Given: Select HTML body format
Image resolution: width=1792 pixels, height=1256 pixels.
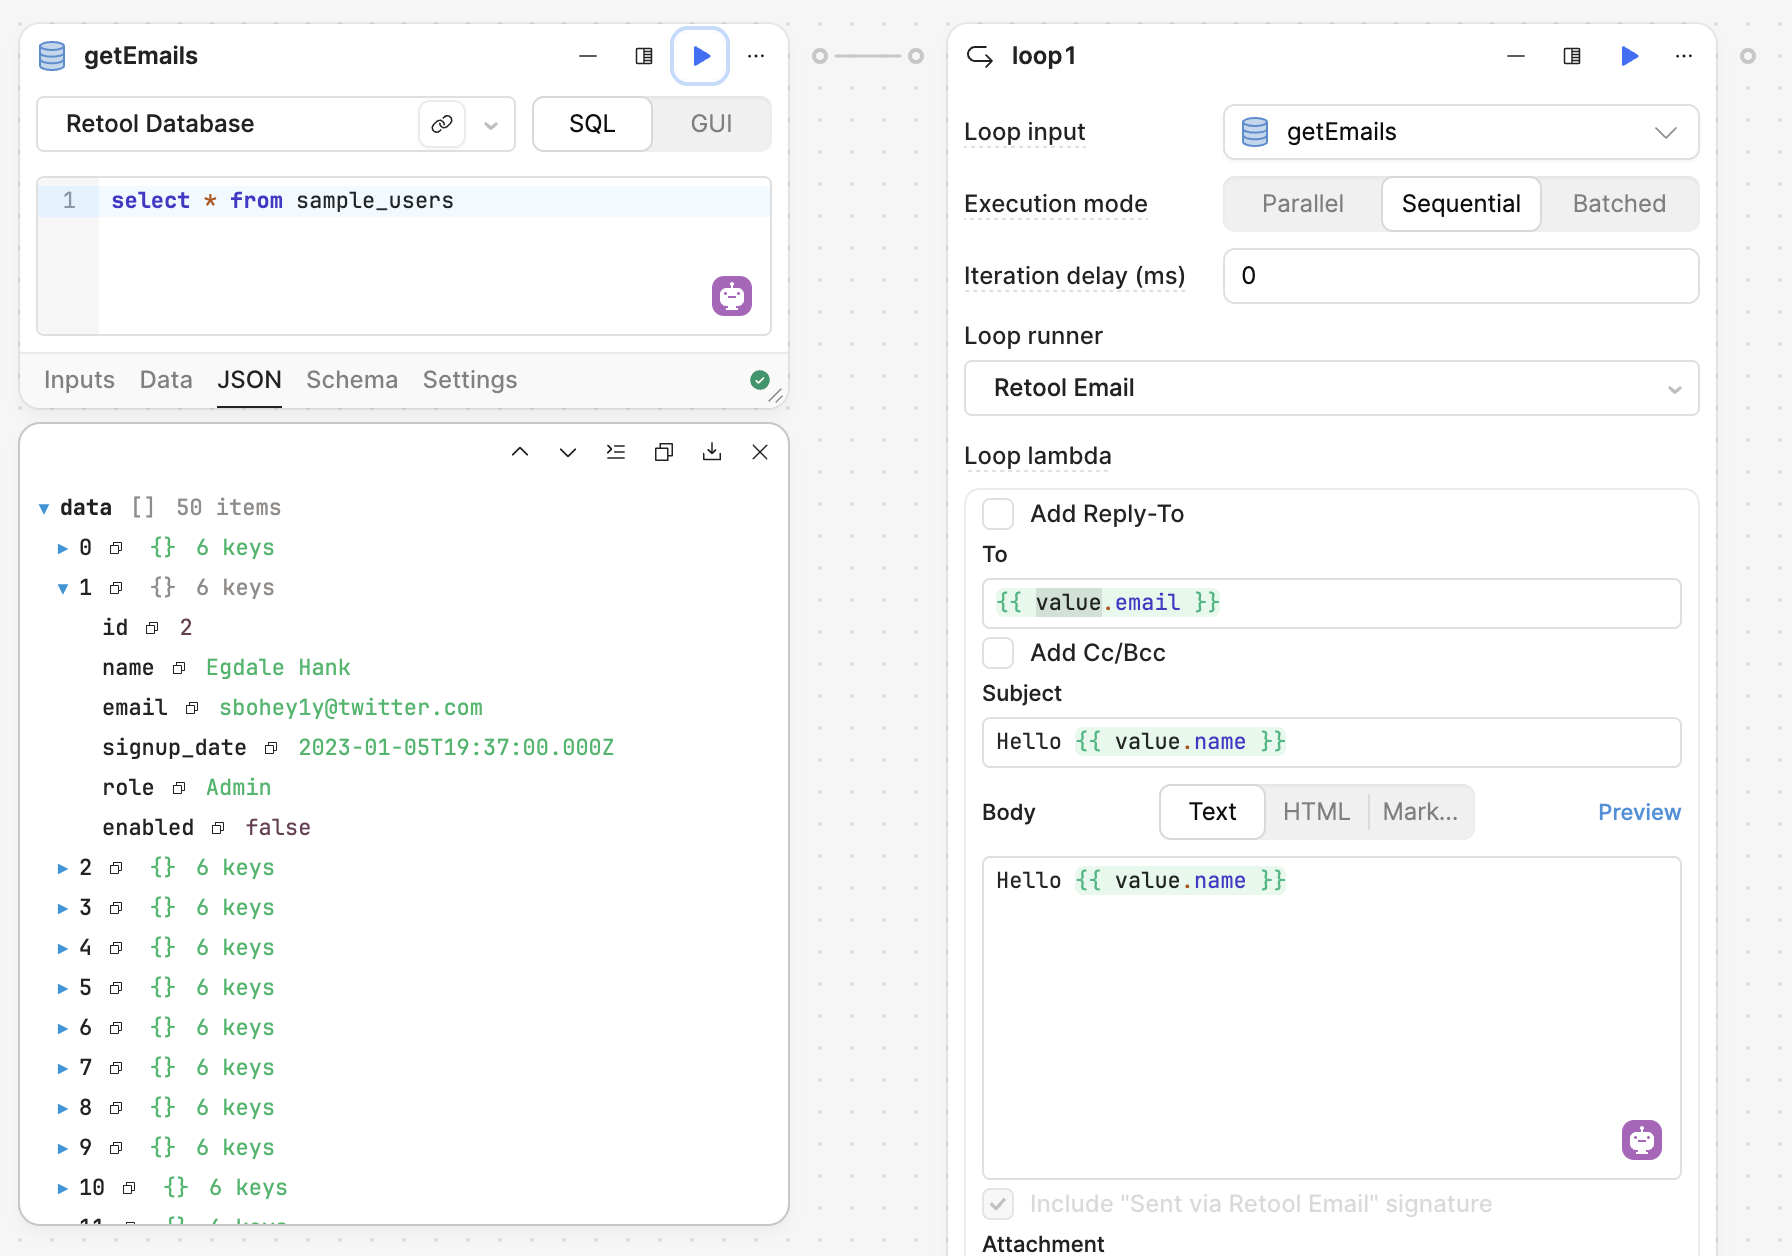Looking at the screenshot, I should click(x=1316, y=812).
